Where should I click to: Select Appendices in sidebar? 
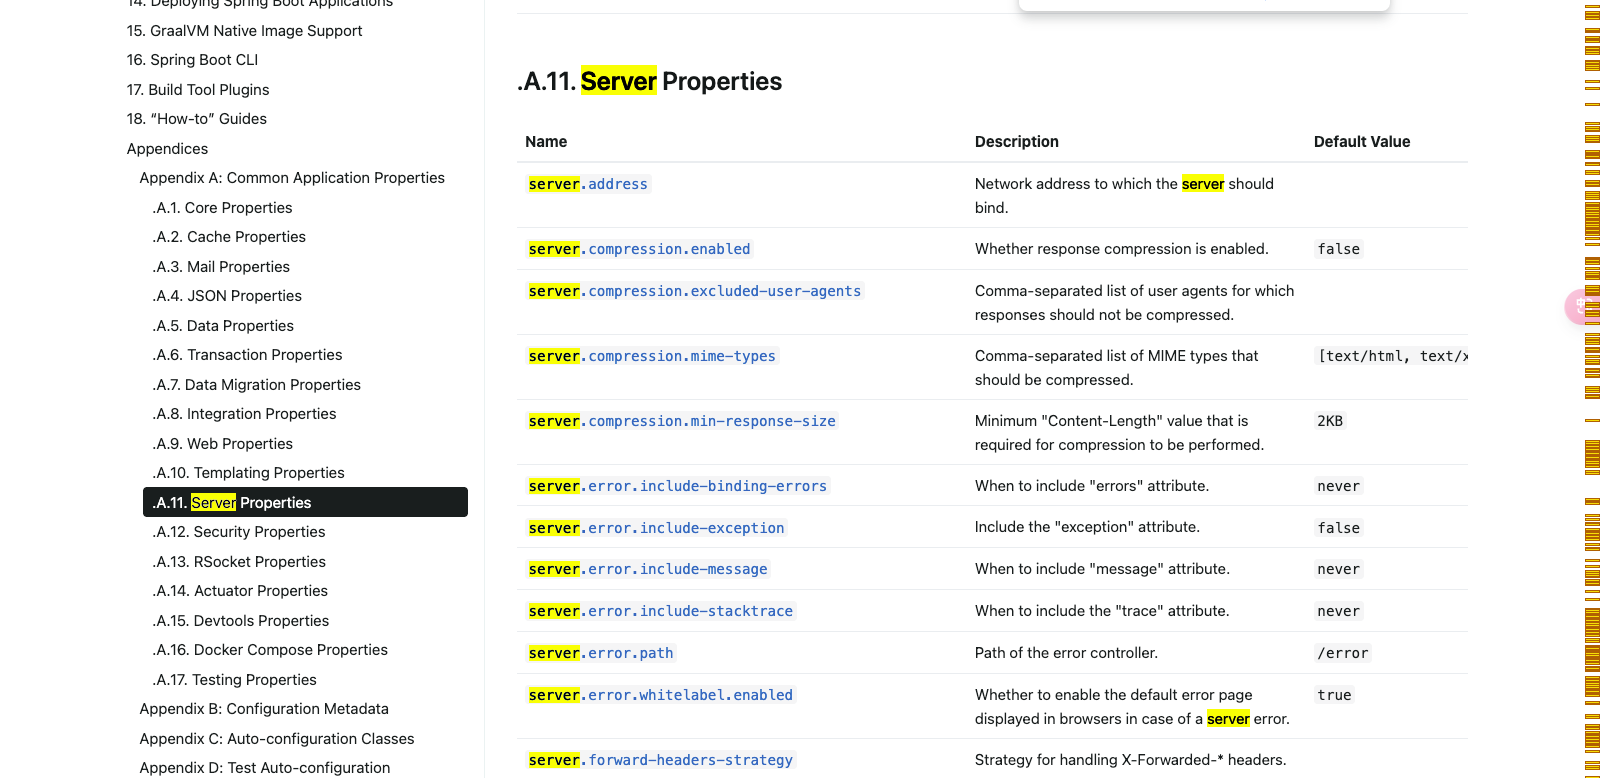click(x=167, y=149)
